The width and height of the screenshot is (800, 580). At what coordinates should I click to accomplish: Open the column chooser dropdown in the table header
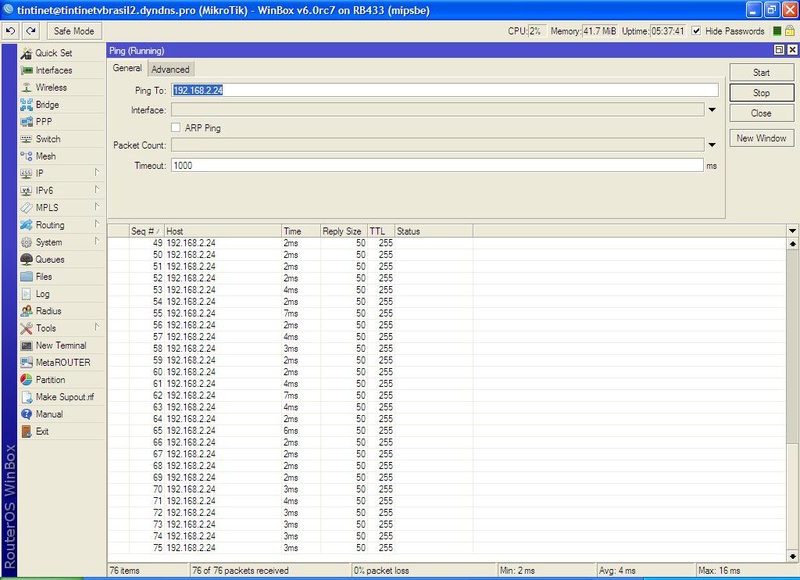pos(792,231)
